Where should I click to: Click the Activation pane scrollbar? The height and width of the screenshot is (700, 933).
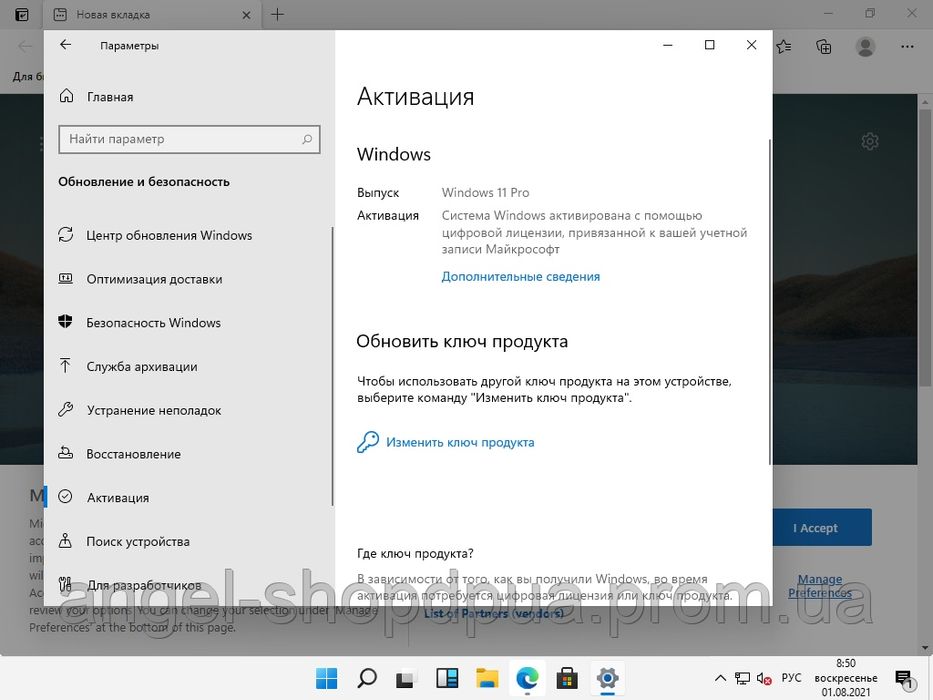770,302
